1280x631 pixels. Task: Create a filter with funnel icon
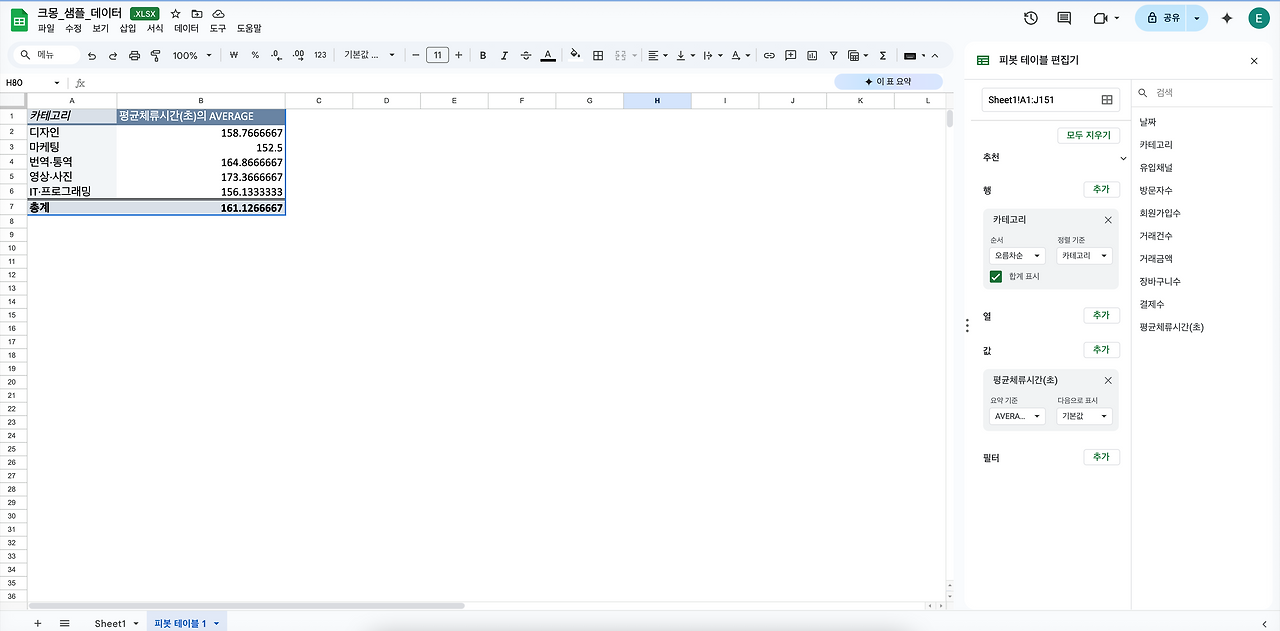(x=833, y=56)
